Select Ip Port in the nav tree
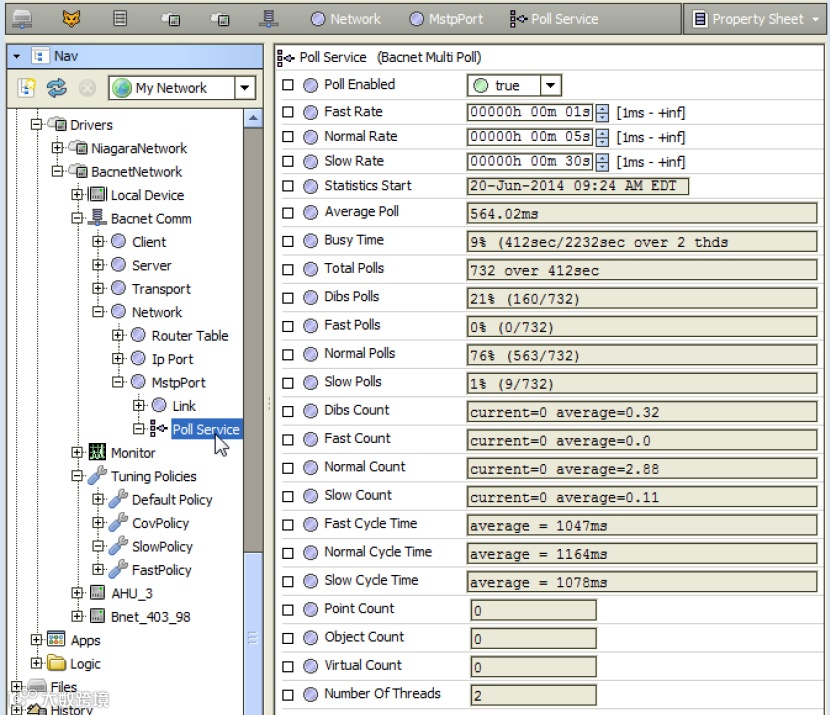 pos(172,359)
